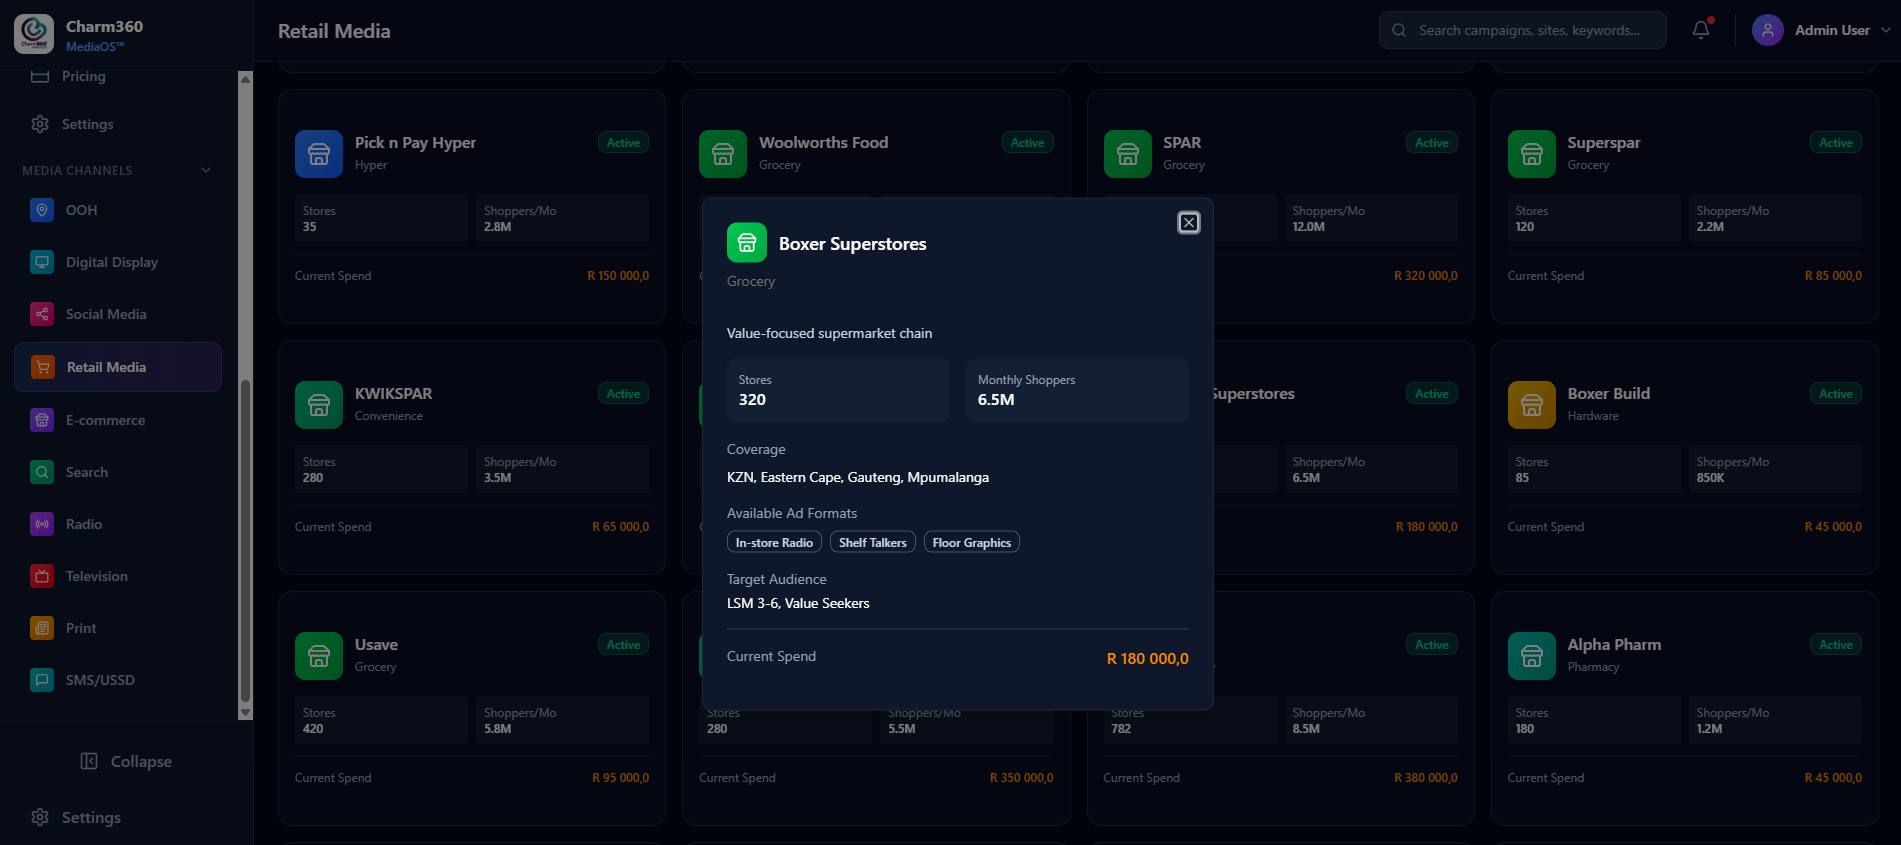Click the Boxer Build store icon

point(1532,405)
